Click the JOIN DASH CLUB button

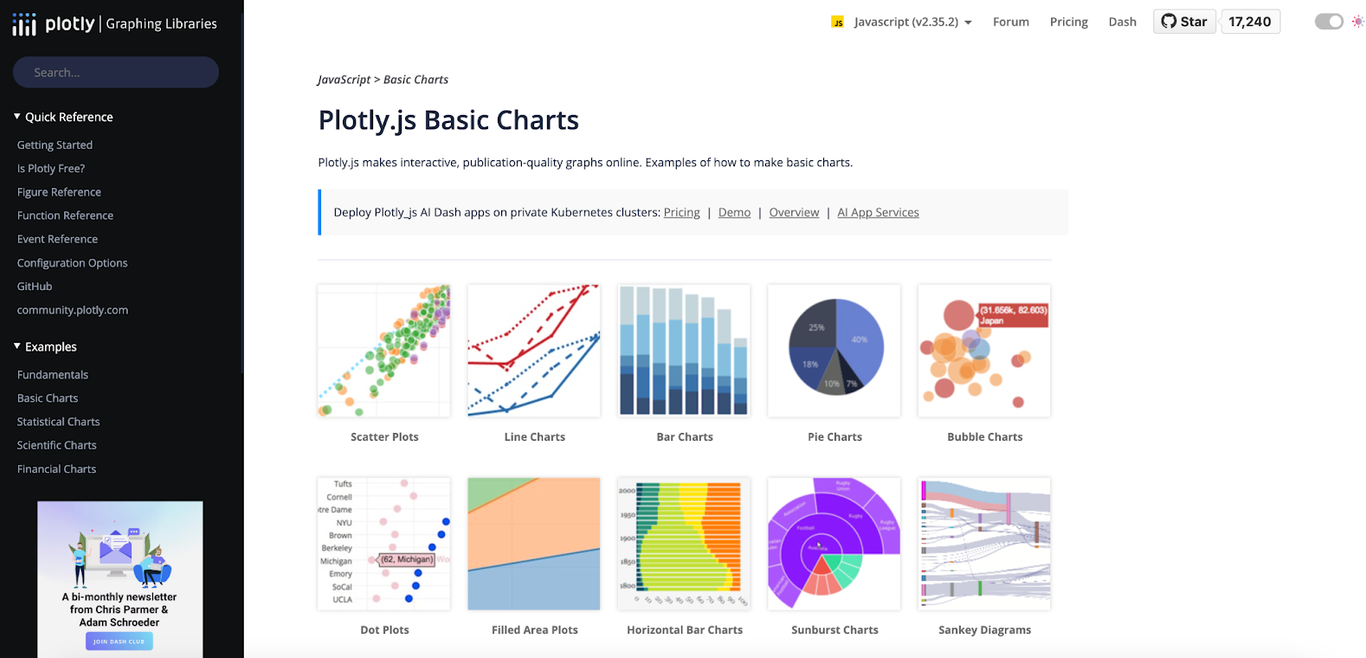[x=119, y=643]
